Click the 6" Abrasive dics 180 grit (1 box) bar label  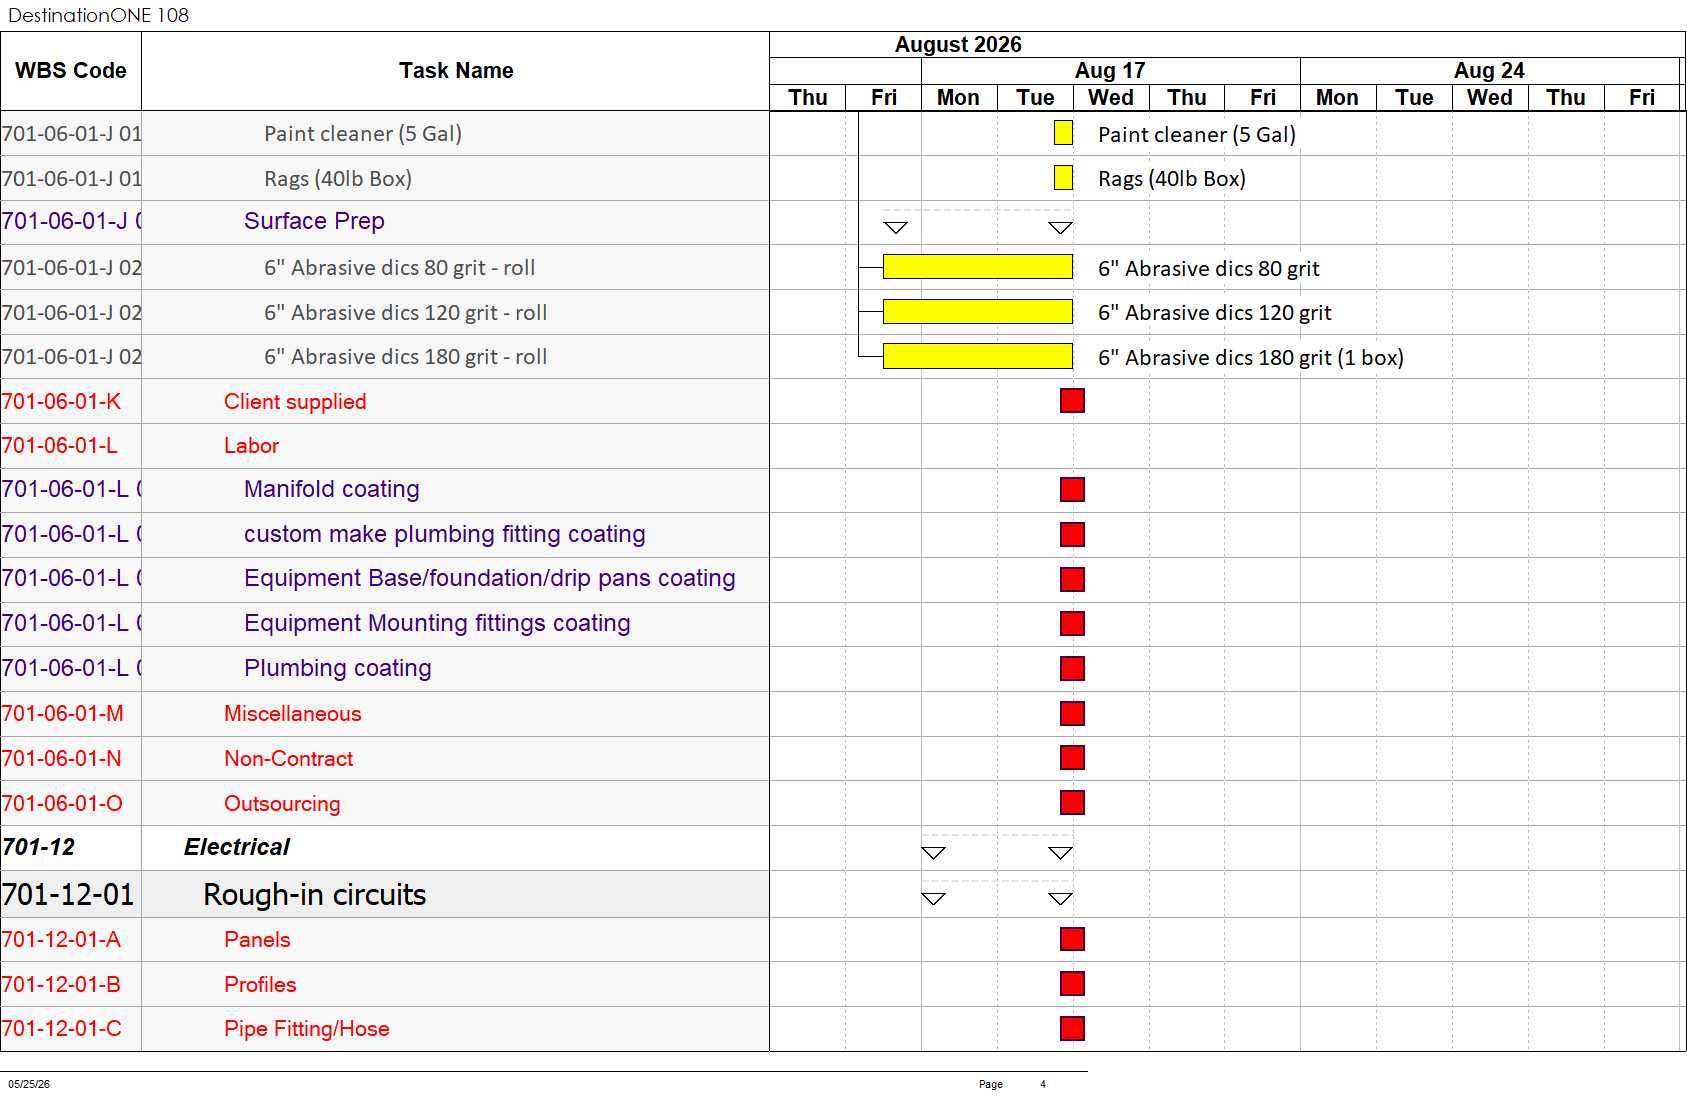(1250, 357)
